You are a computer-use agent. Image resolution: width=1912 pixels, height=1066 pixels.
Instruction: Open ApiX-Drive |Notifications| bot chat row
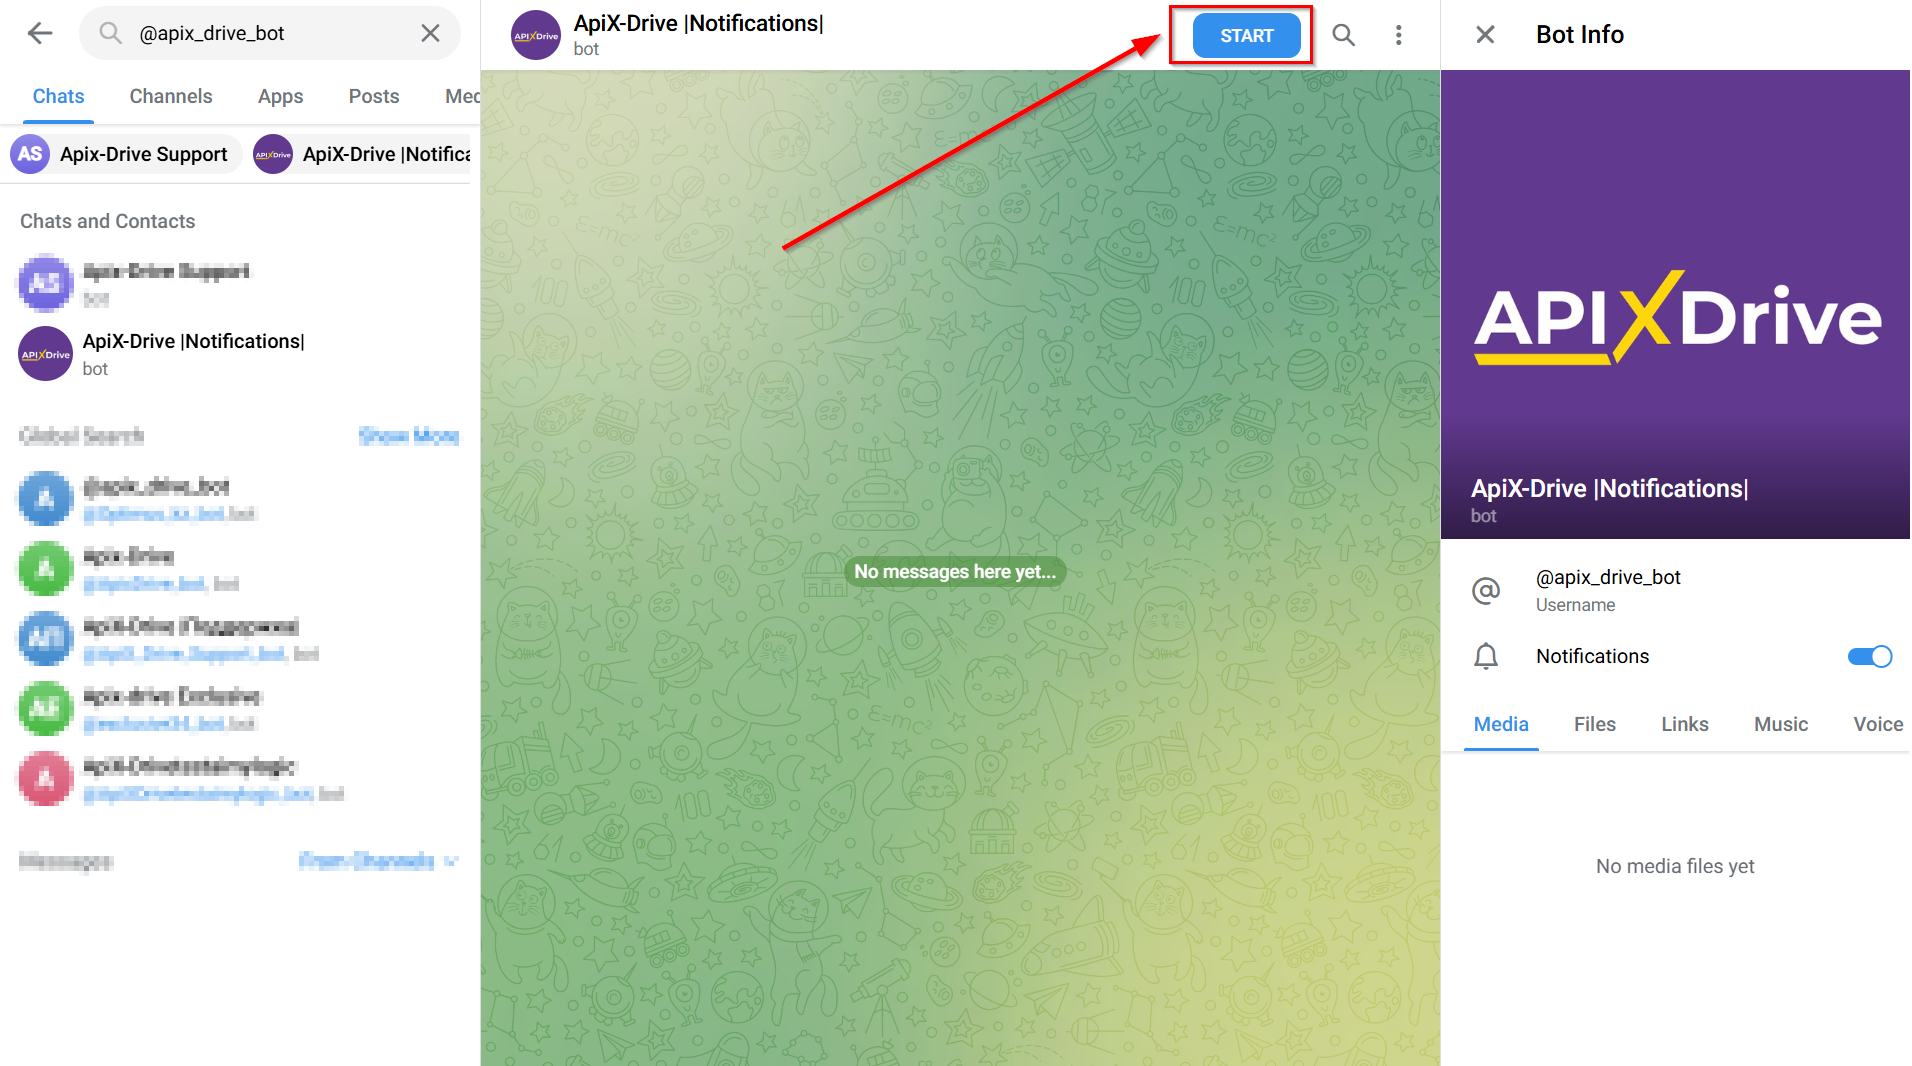(240, 354)
